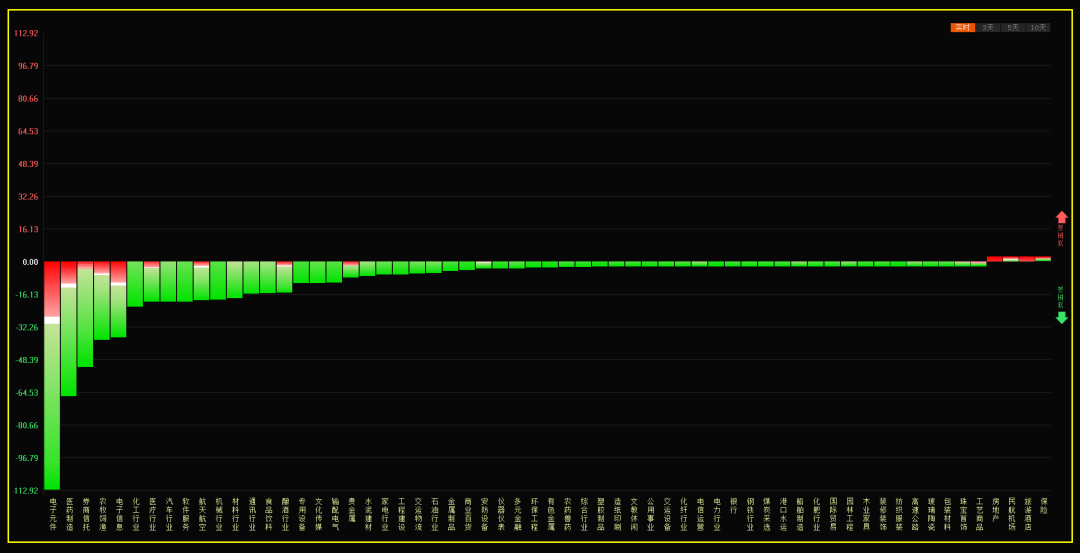
Task: Click the 医疗行业 axis label
Action: [x=152, y=515]
